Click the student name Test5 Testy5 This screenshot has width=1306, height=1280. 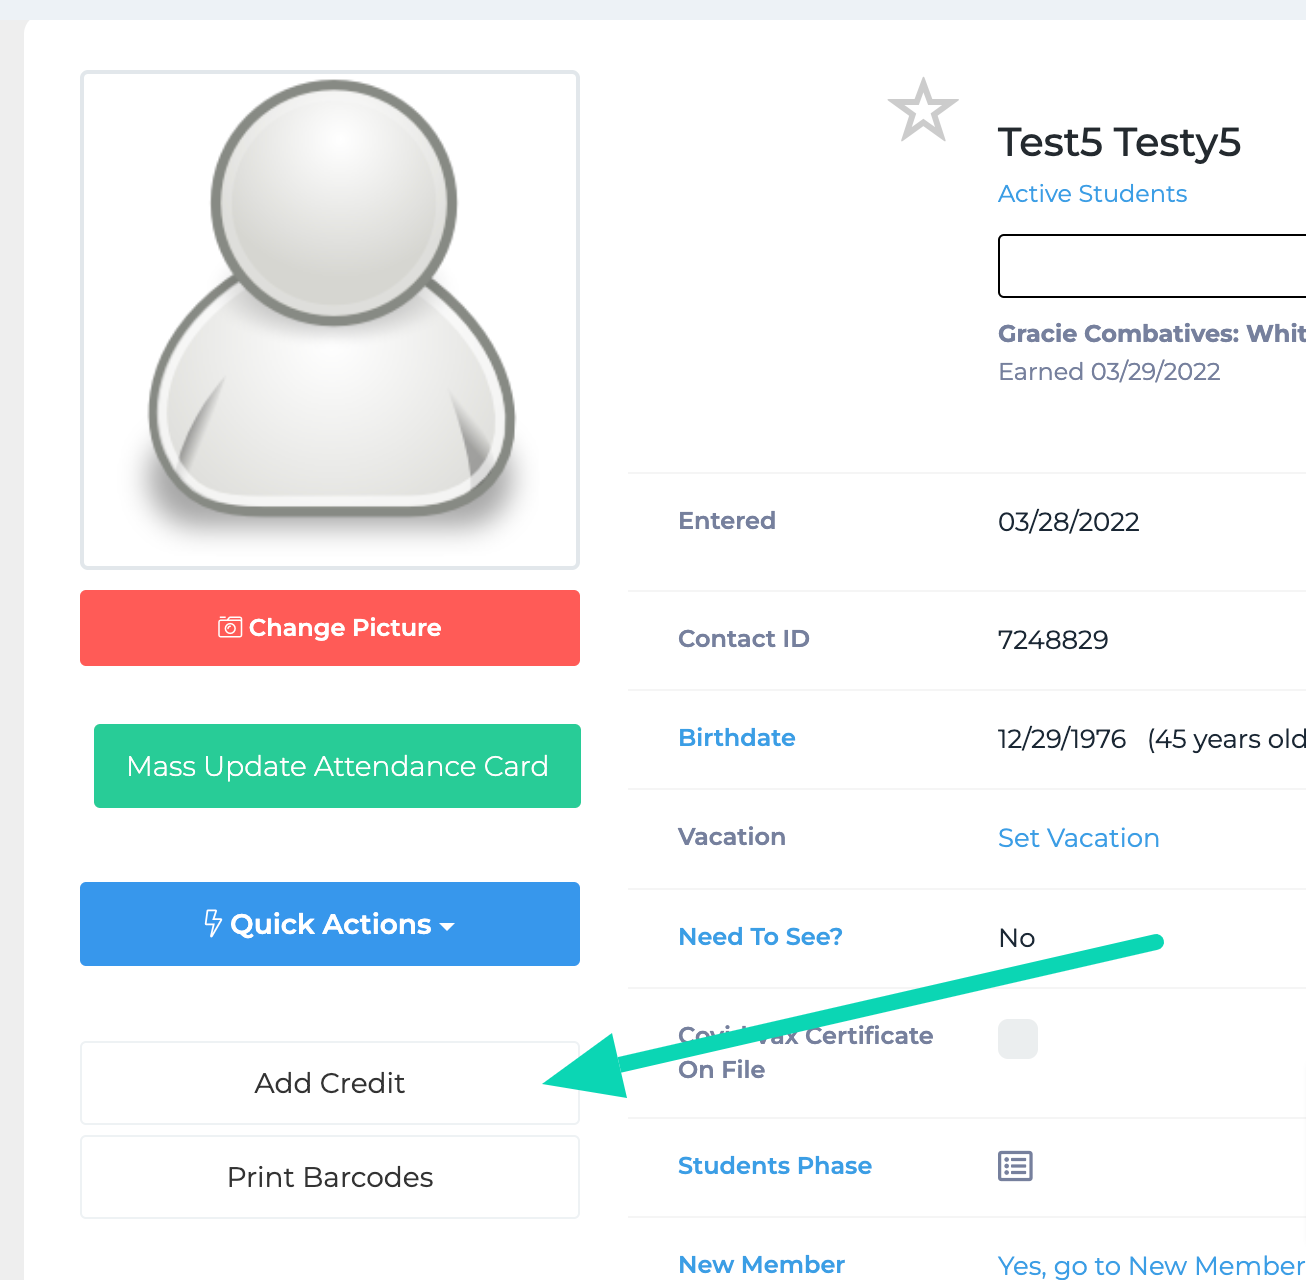[x=1119, y=142]
